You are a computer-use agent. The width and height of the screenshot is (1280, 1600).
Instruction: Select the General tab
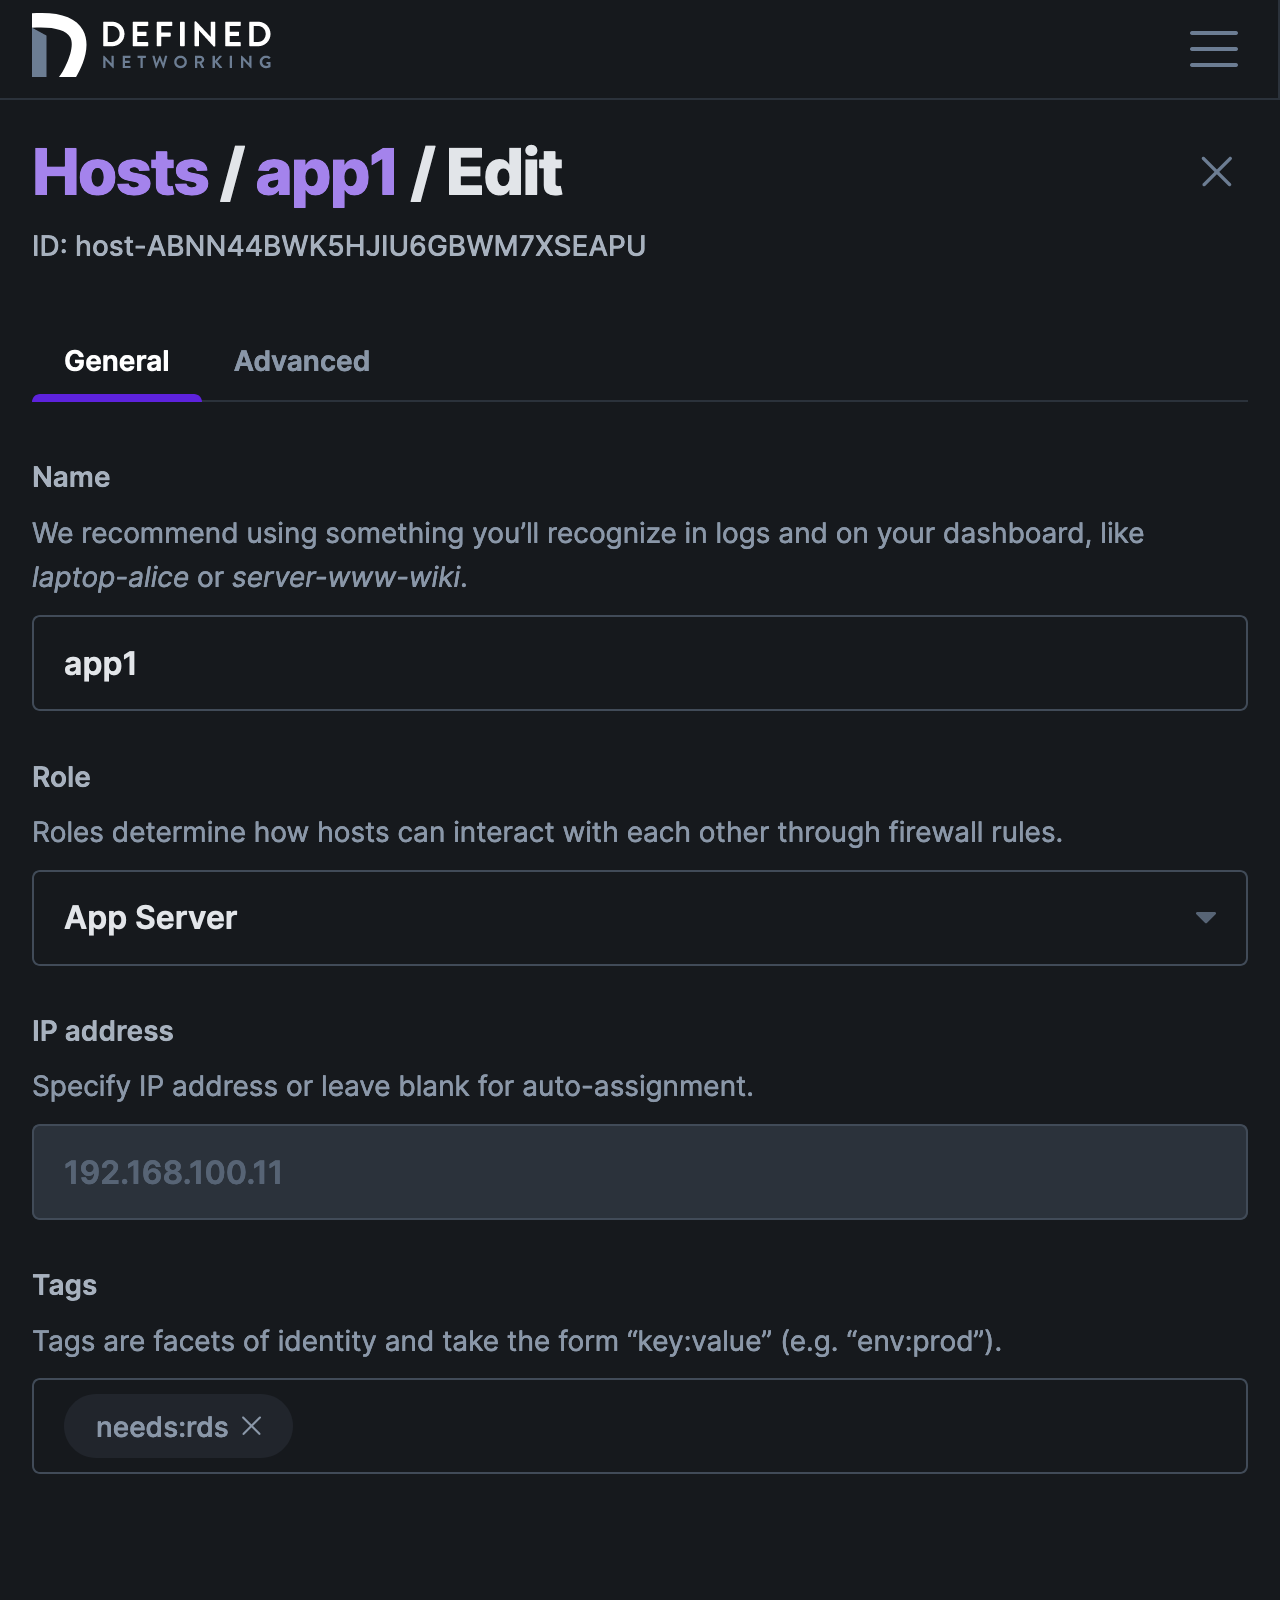[117, 361]
